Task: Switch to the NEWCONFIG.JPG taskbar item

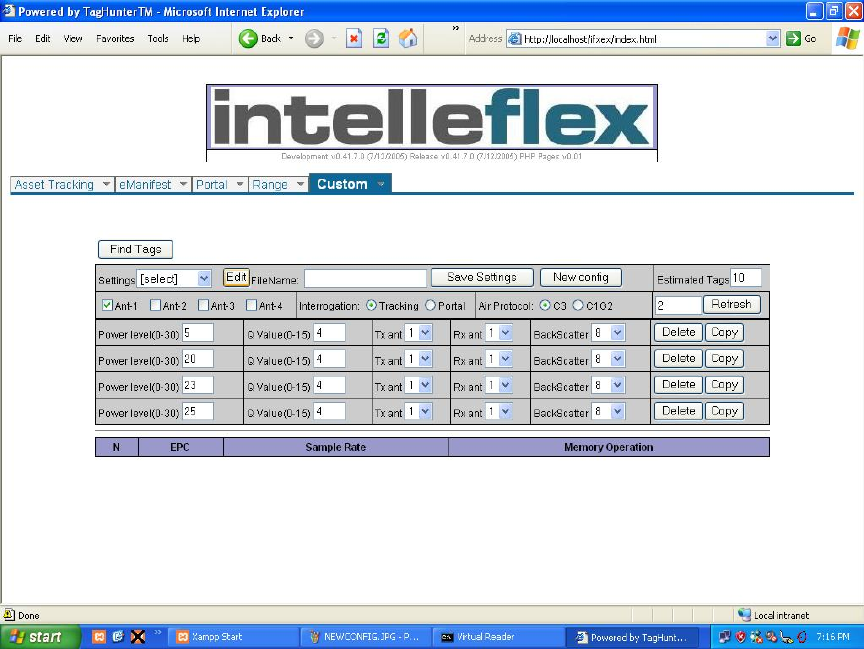Action: (x=366, y=637)
